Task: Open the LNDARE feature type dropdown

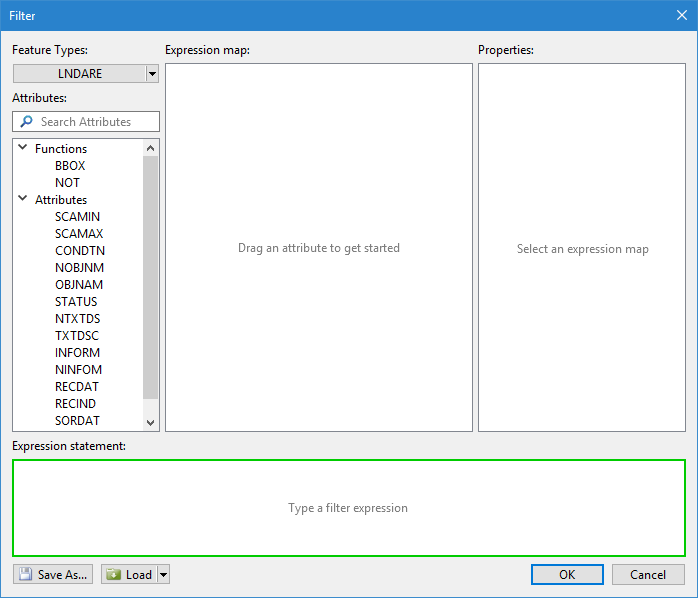Action: tap(152, 73)
